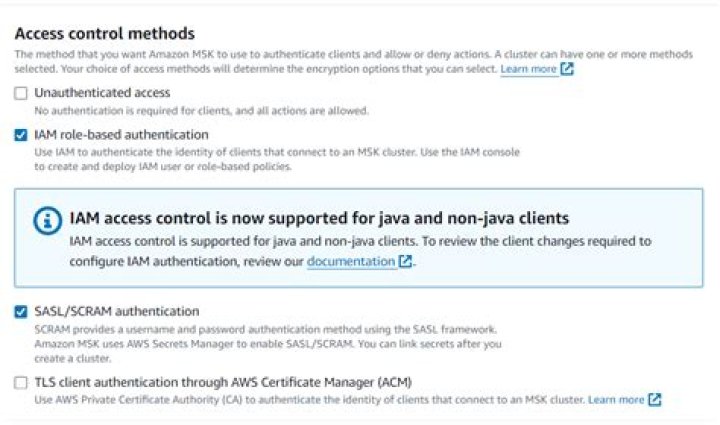Click the 'Access control methods' heading
The image size is (720, 425).
[105, 34]
